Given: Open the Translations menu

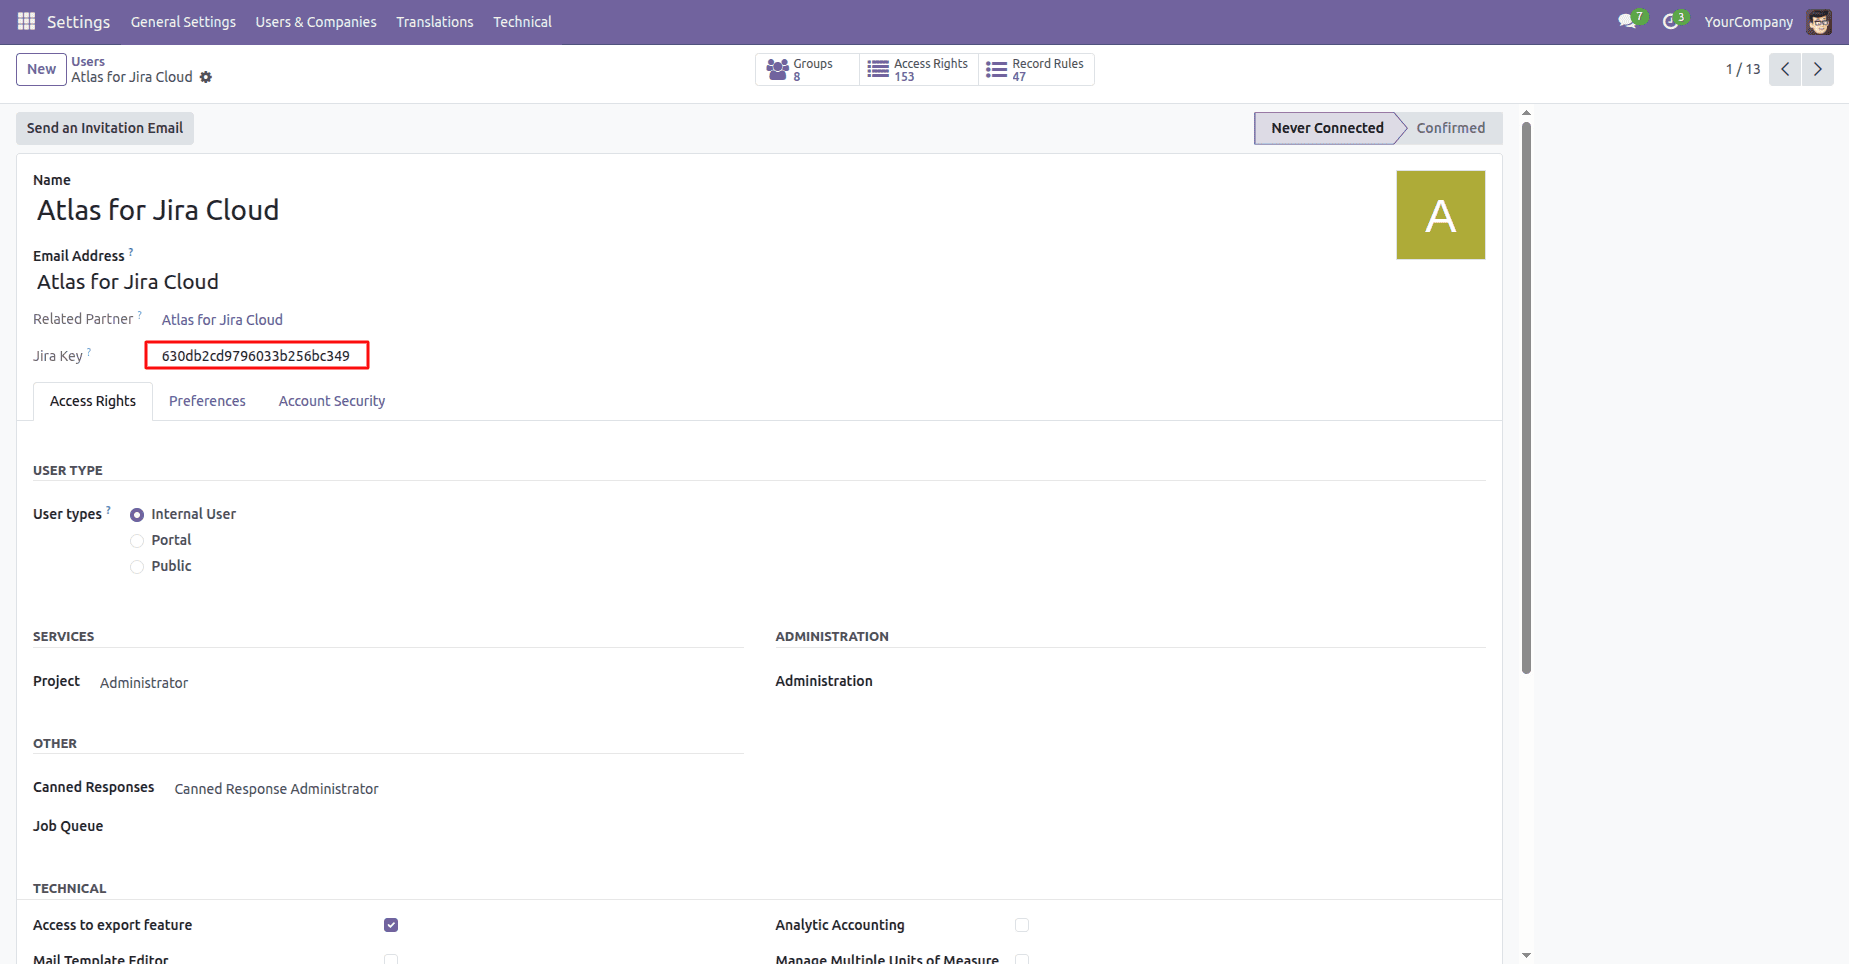Looking at the screenshot, I should [434, 22].
